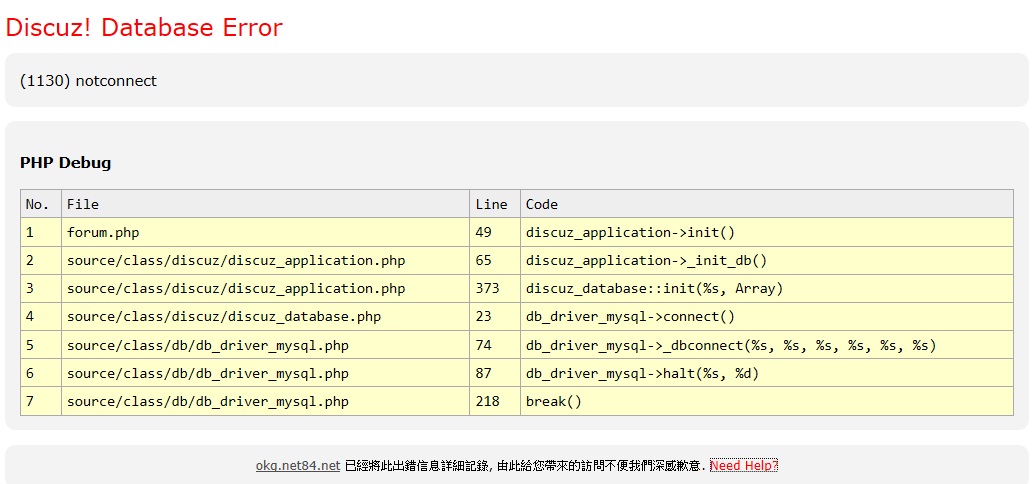Click row number 4 cell

point(41,317)
